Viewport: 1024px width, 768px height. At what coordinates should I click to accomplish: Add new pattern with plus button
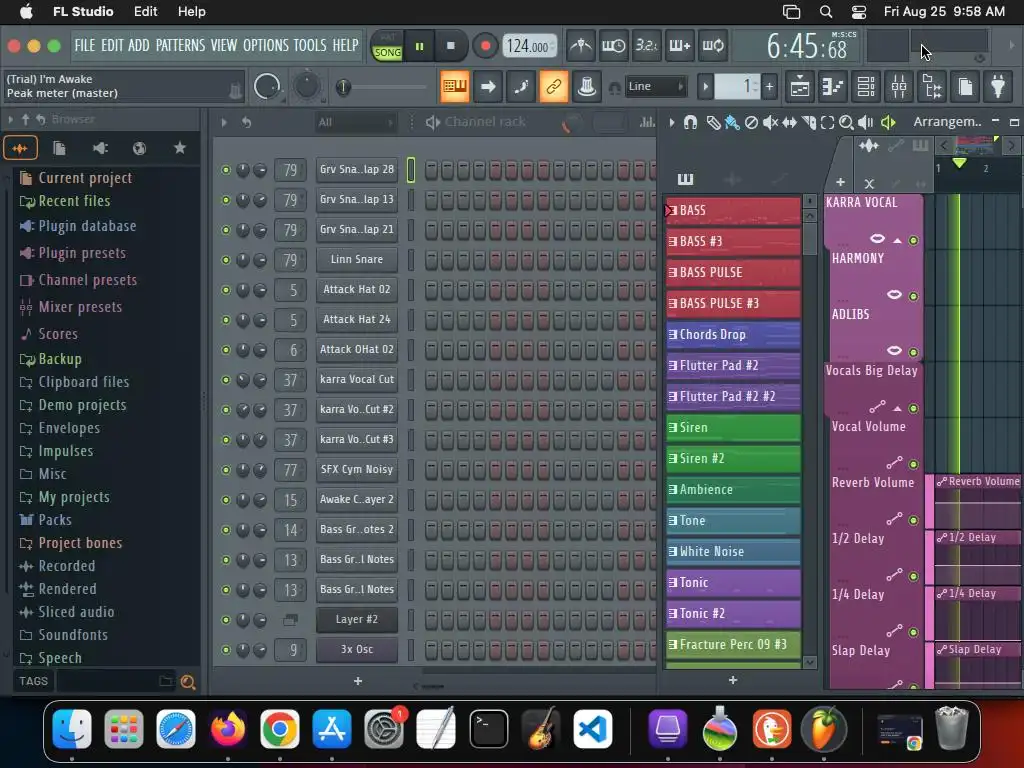tap(769, 86)
